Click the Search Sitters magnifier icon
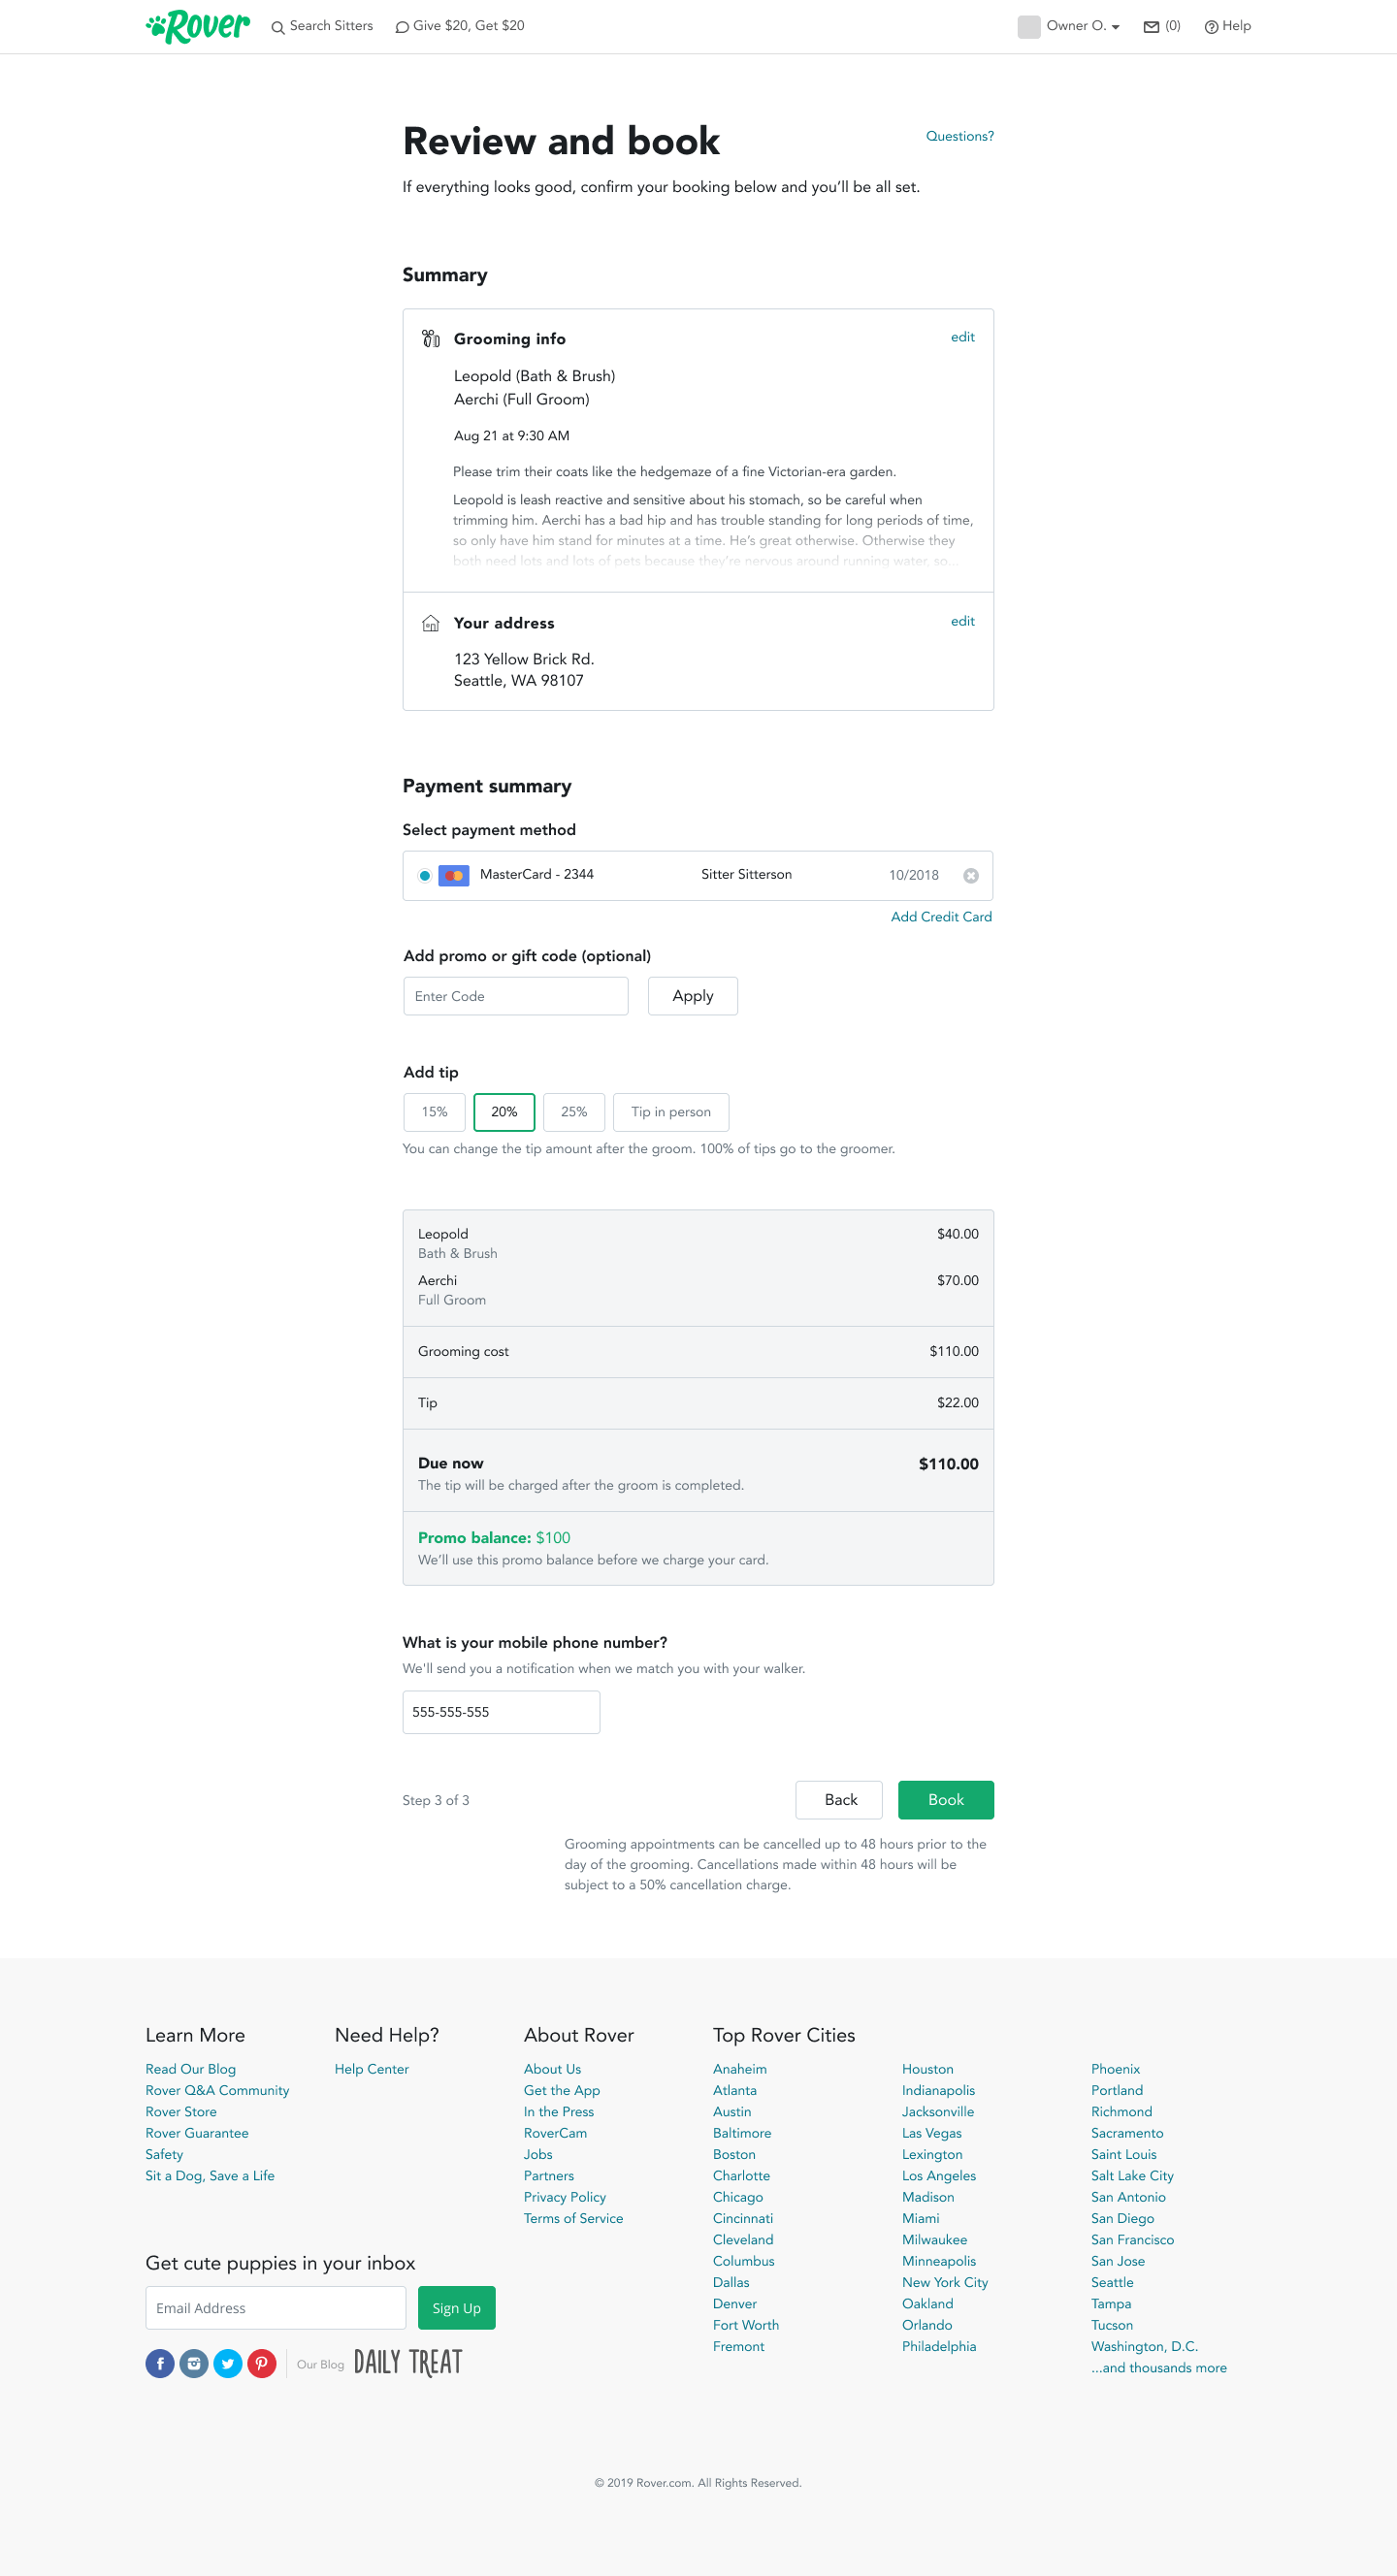The image size is (1397, 2576). 278,27
